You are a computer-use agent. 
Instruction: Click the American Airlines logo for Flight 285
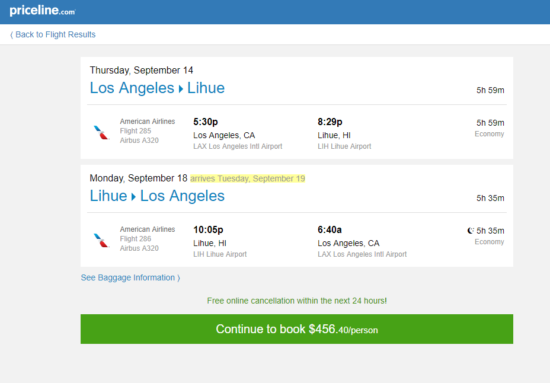click(101, 133)
